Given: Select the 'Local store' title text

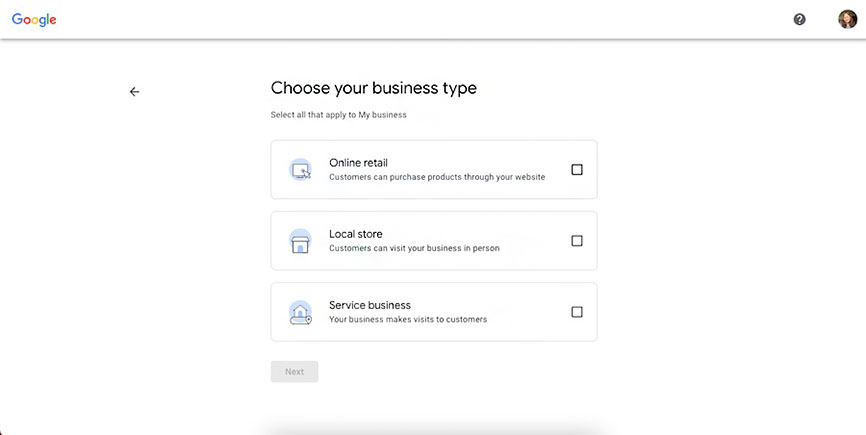Looking at the screenshot, I should pos(356,234).
